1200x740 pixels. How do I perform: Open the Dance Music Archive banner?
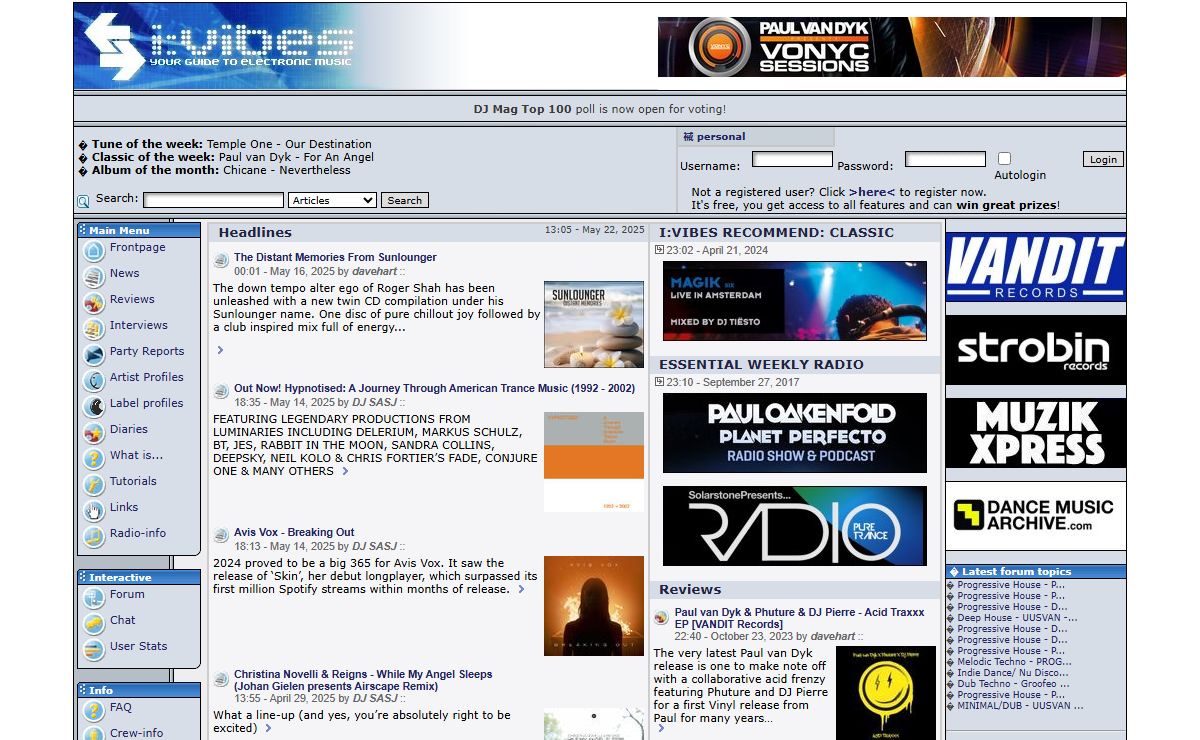[x=1036, y=516]
